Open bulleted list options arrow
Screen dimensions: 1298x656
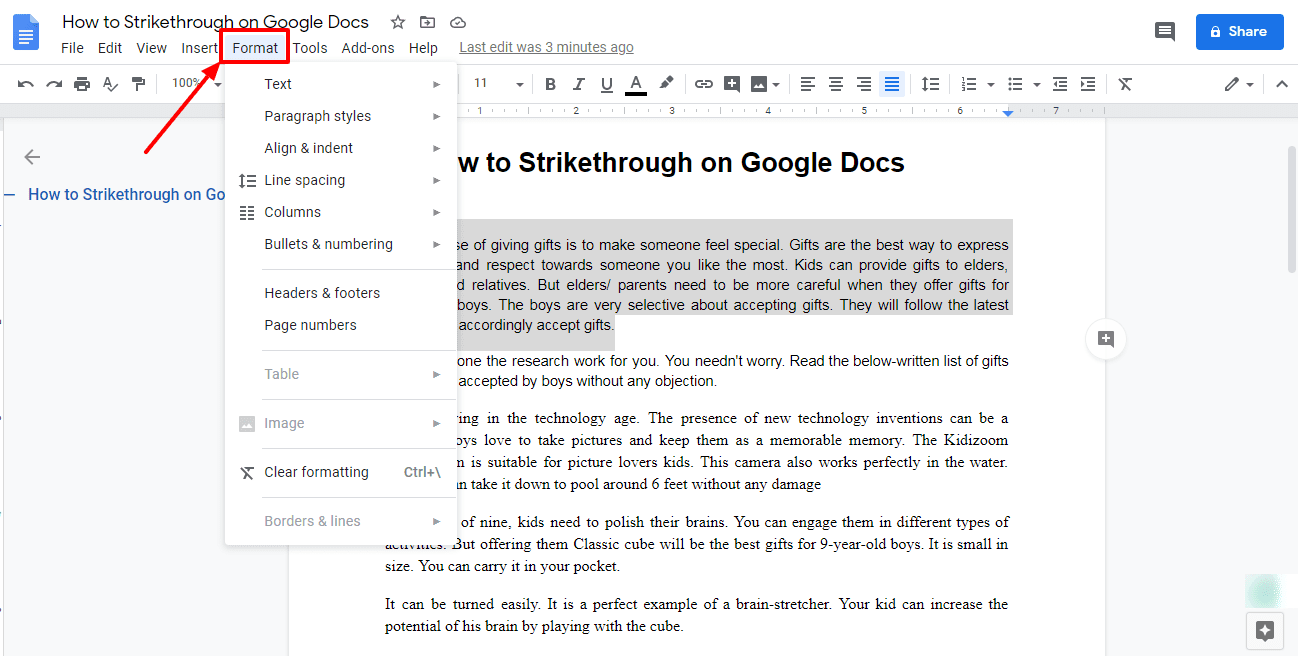1037,85
